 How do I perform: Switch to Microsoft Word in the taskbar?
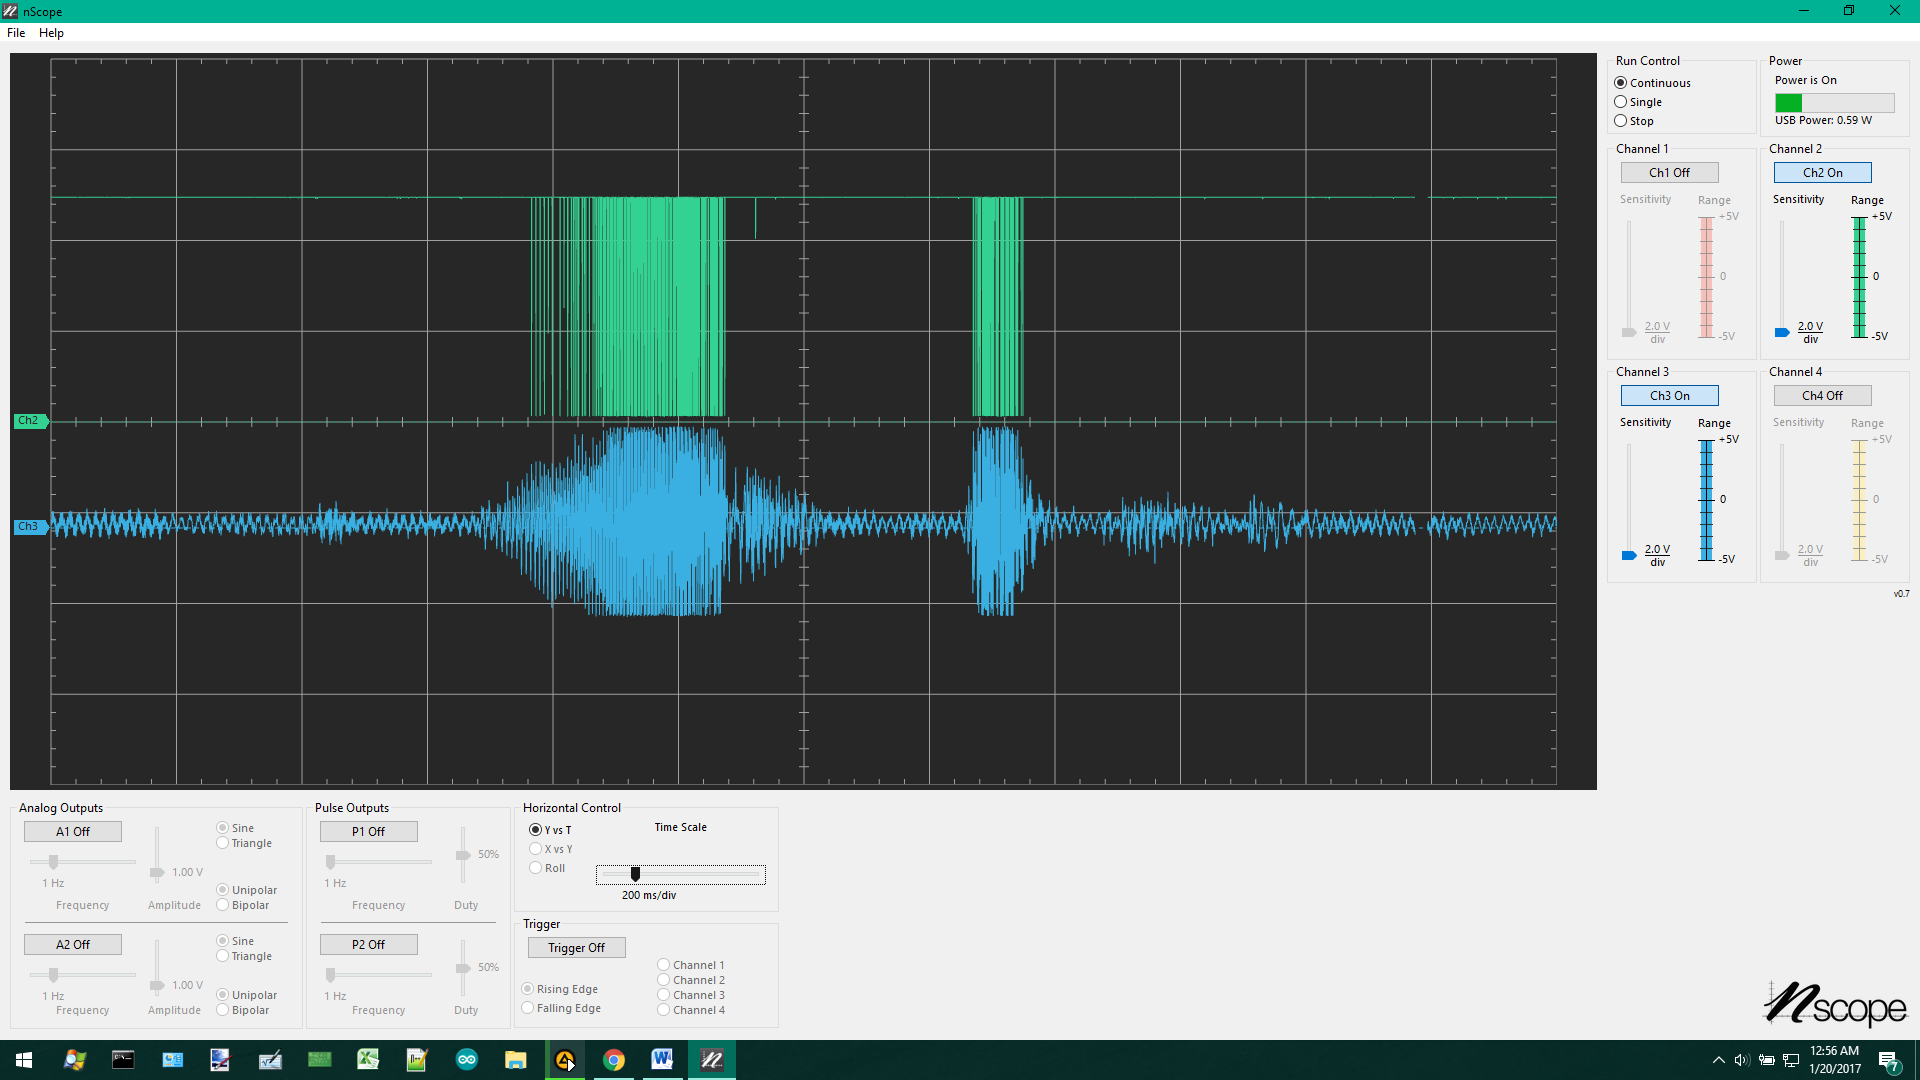click(x=662, y=1059)
